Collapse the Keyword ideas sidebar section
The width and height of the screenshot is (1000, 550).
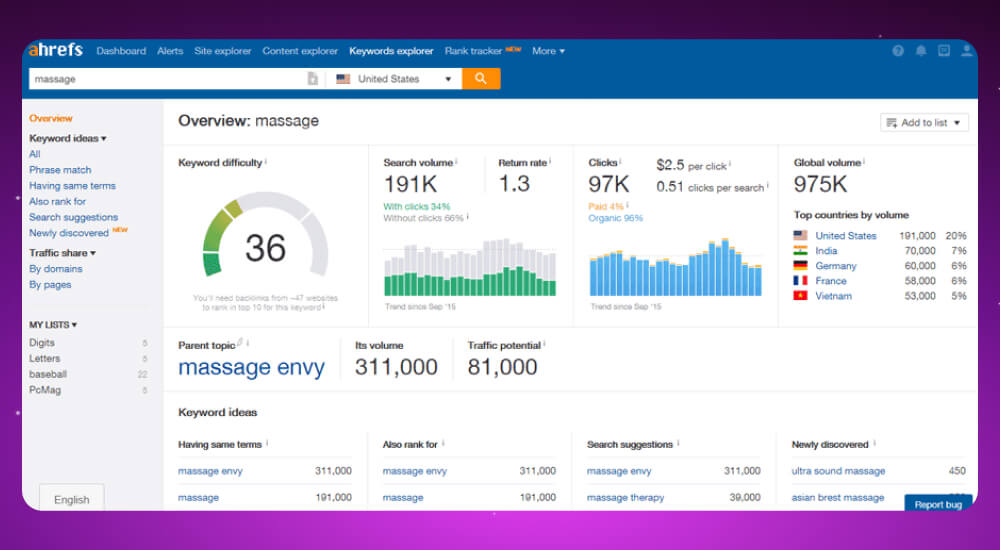pos(68,138)
